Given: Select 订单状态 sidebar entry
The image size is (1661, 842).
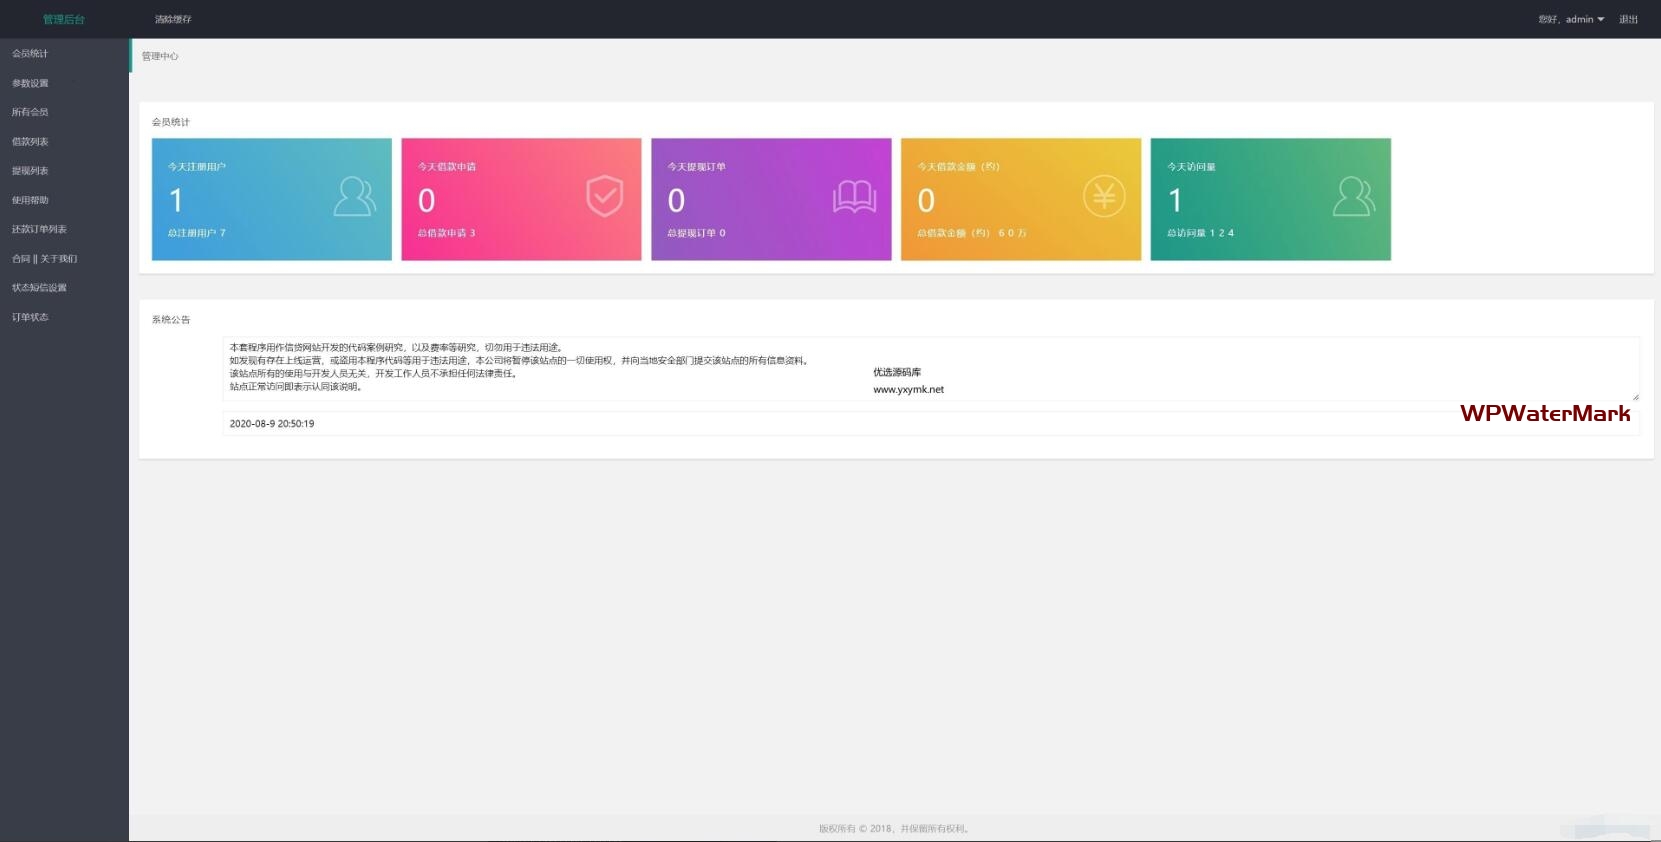Looking at the screenshot, I should click(30, 317).
